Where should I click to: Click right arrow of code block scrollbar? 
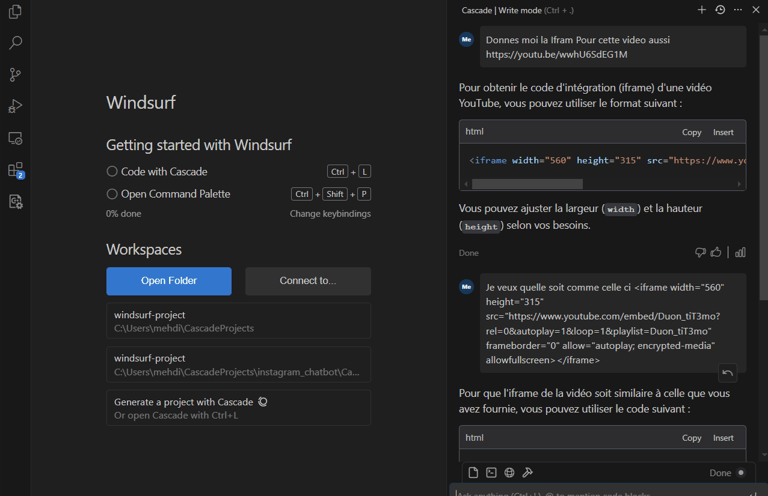pos(739,184)
